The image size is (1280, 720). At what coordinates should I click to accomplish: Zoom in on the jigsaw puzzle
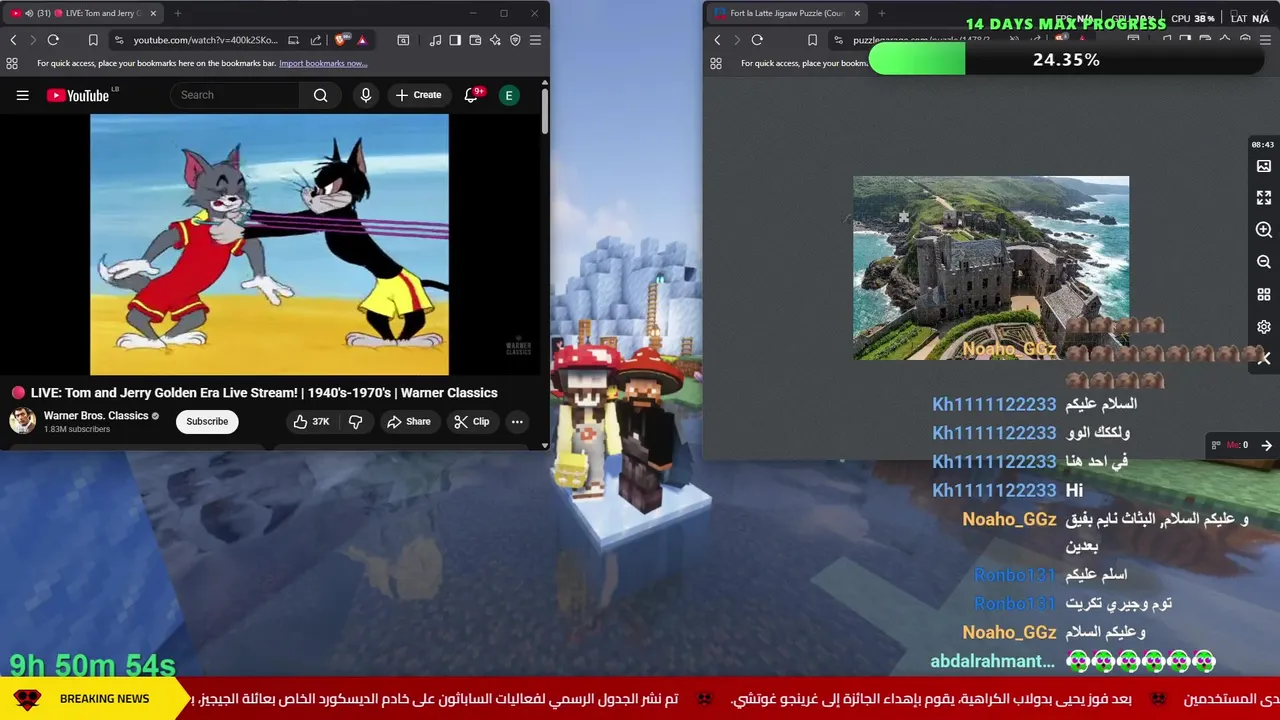[1264, 230]
